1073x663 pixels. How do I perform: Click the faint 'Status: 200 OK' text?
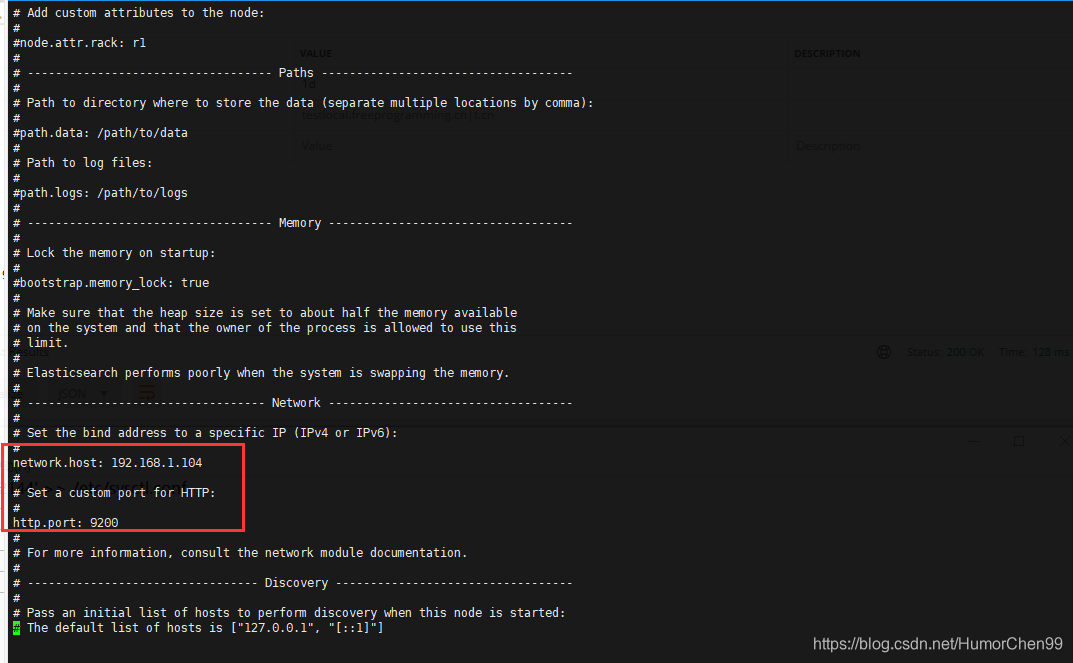click(945, 352)
